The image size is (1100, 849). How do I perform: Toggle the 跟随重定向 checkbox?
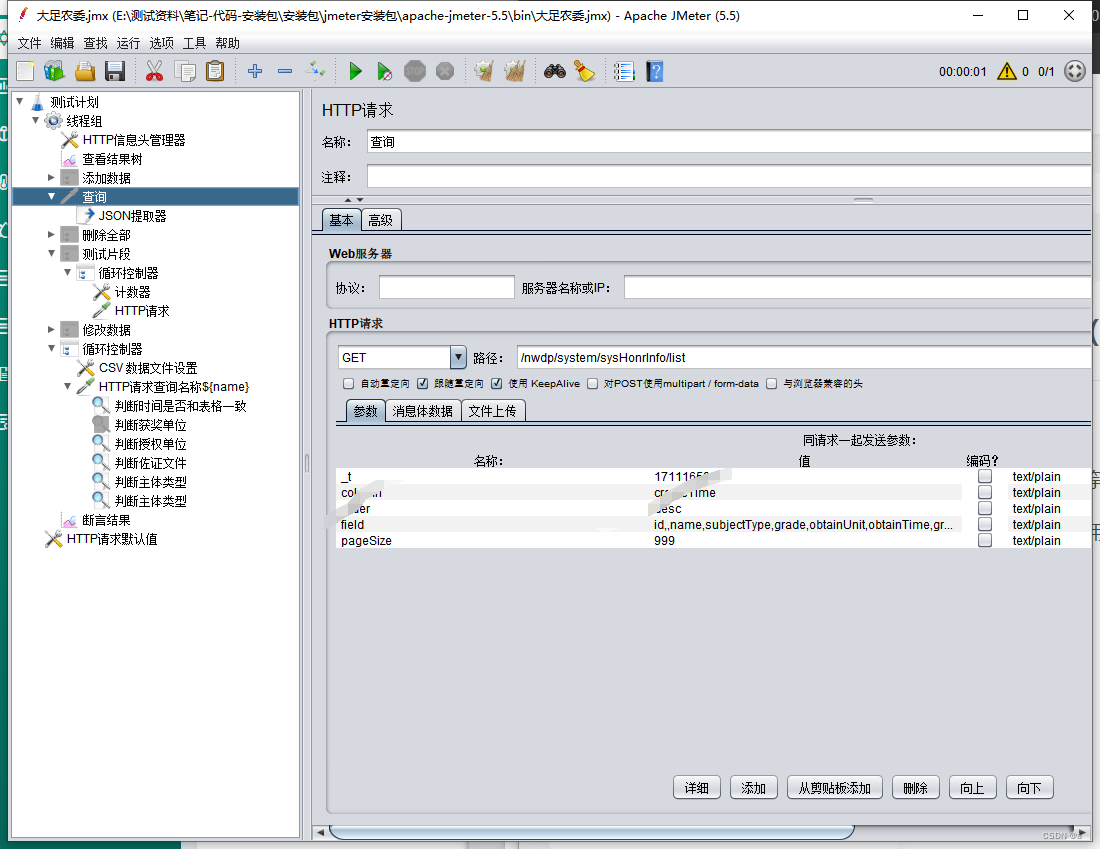tap(422, 383)
